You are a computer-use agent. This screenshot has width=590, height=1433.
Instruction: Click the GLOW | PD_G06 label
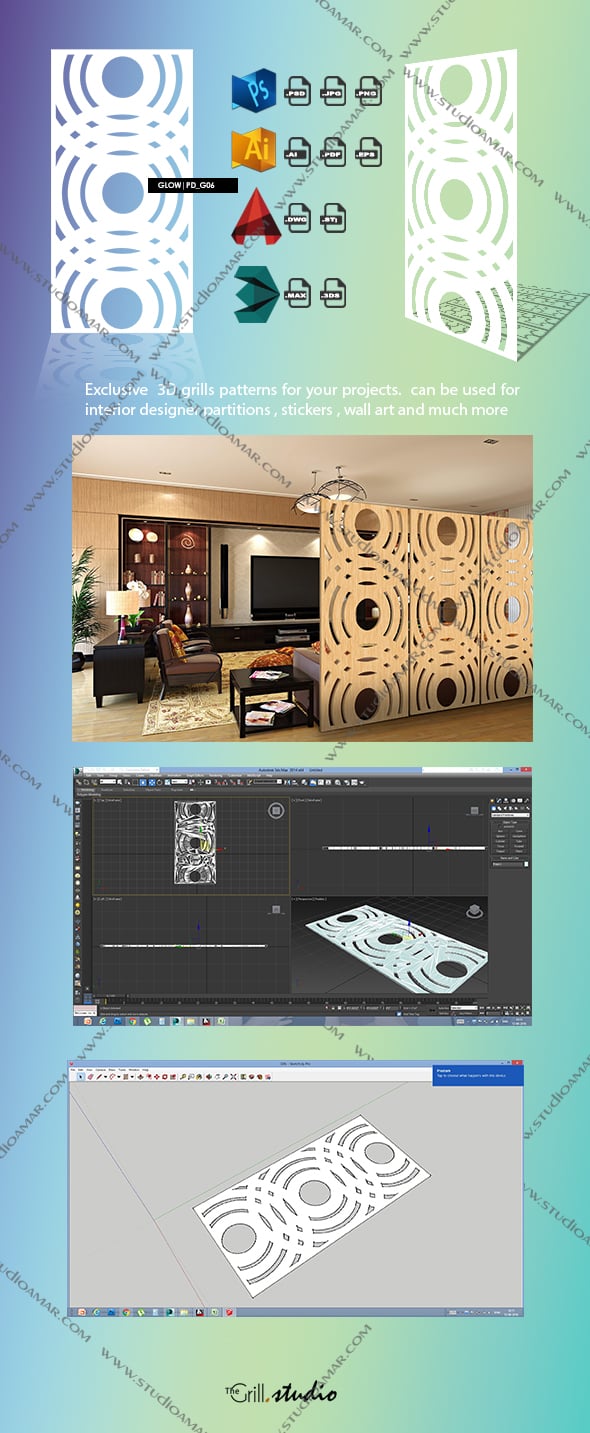tap(192, 185)
